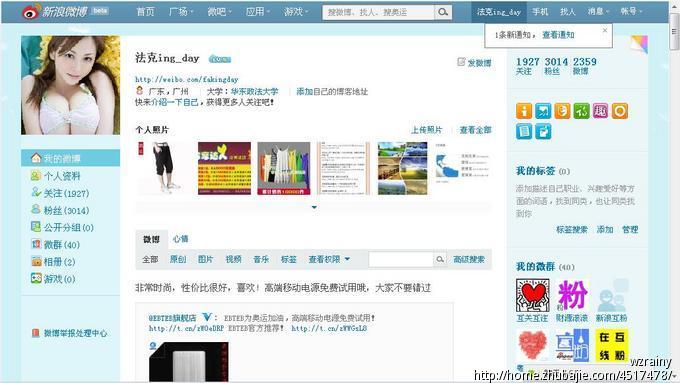Image resolution: width=680 pixels, height=383 pixels.
Task: Click the page-curl skin icon at top right
Action: (x=639, y=44)
